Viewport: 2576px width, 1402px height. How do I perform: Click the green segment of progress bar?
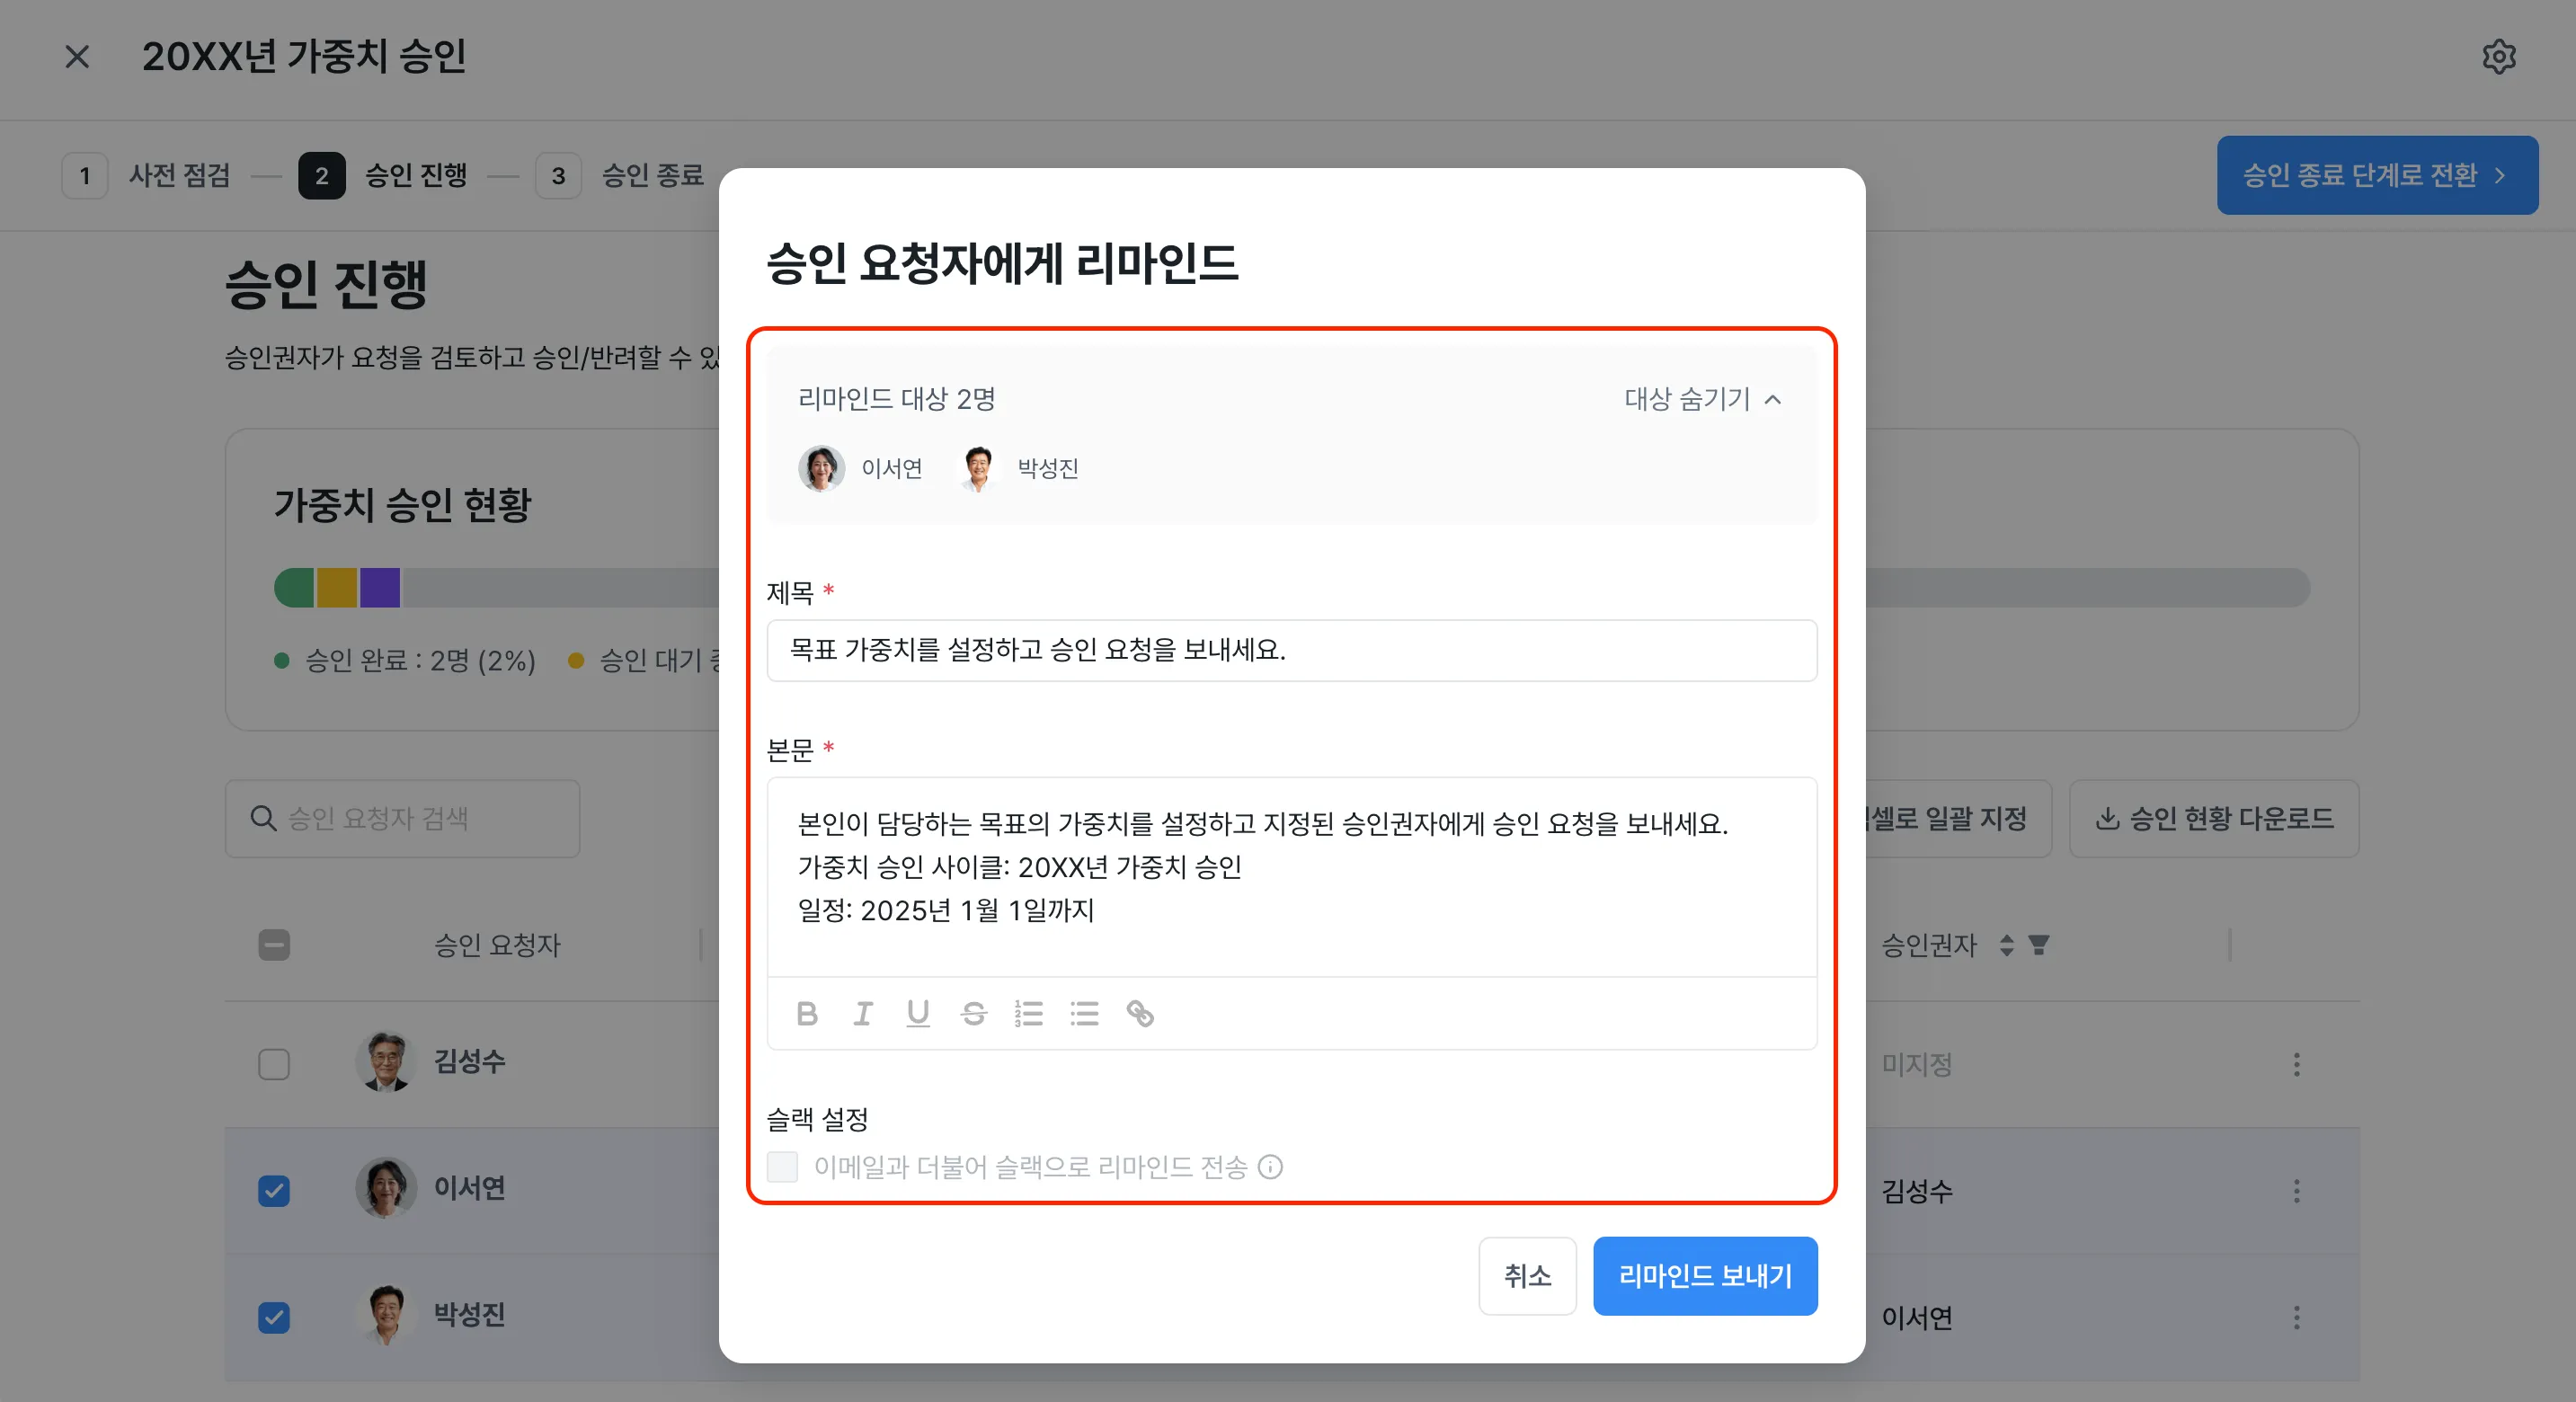pyautogui.click(x=294, y=588)
